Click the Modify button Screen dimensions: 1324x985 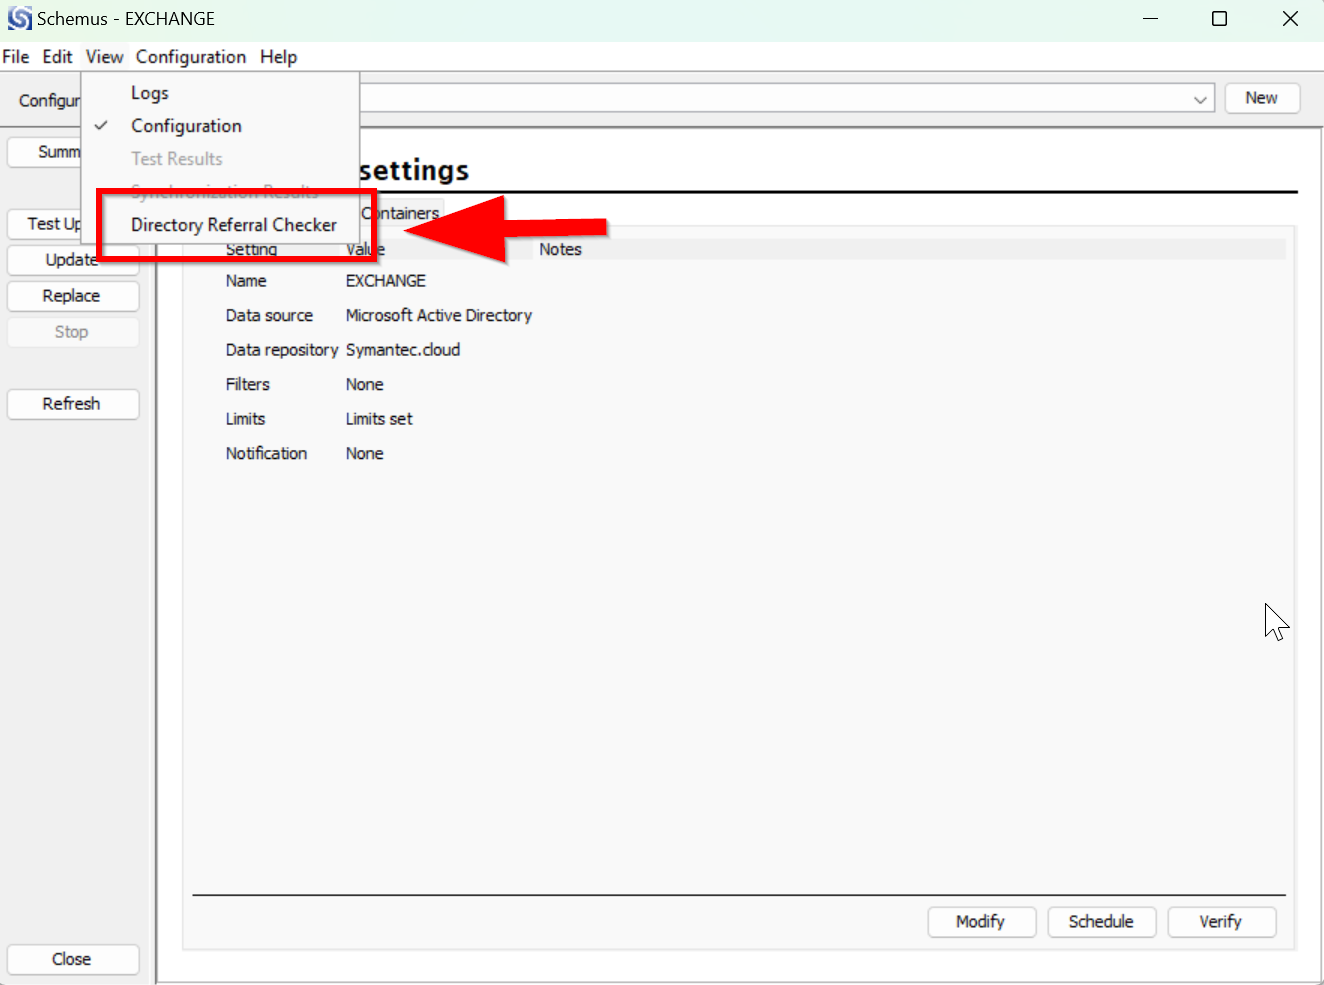tap(980, 921)
